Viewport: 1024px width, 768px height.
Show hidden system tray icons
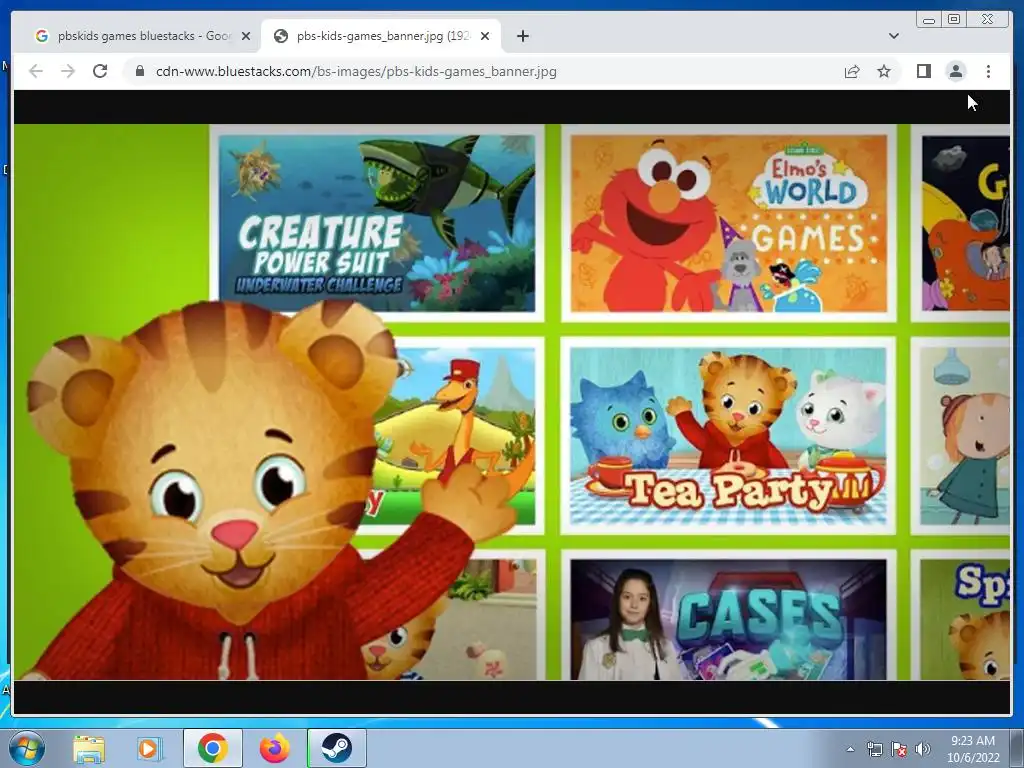(850, 749)
